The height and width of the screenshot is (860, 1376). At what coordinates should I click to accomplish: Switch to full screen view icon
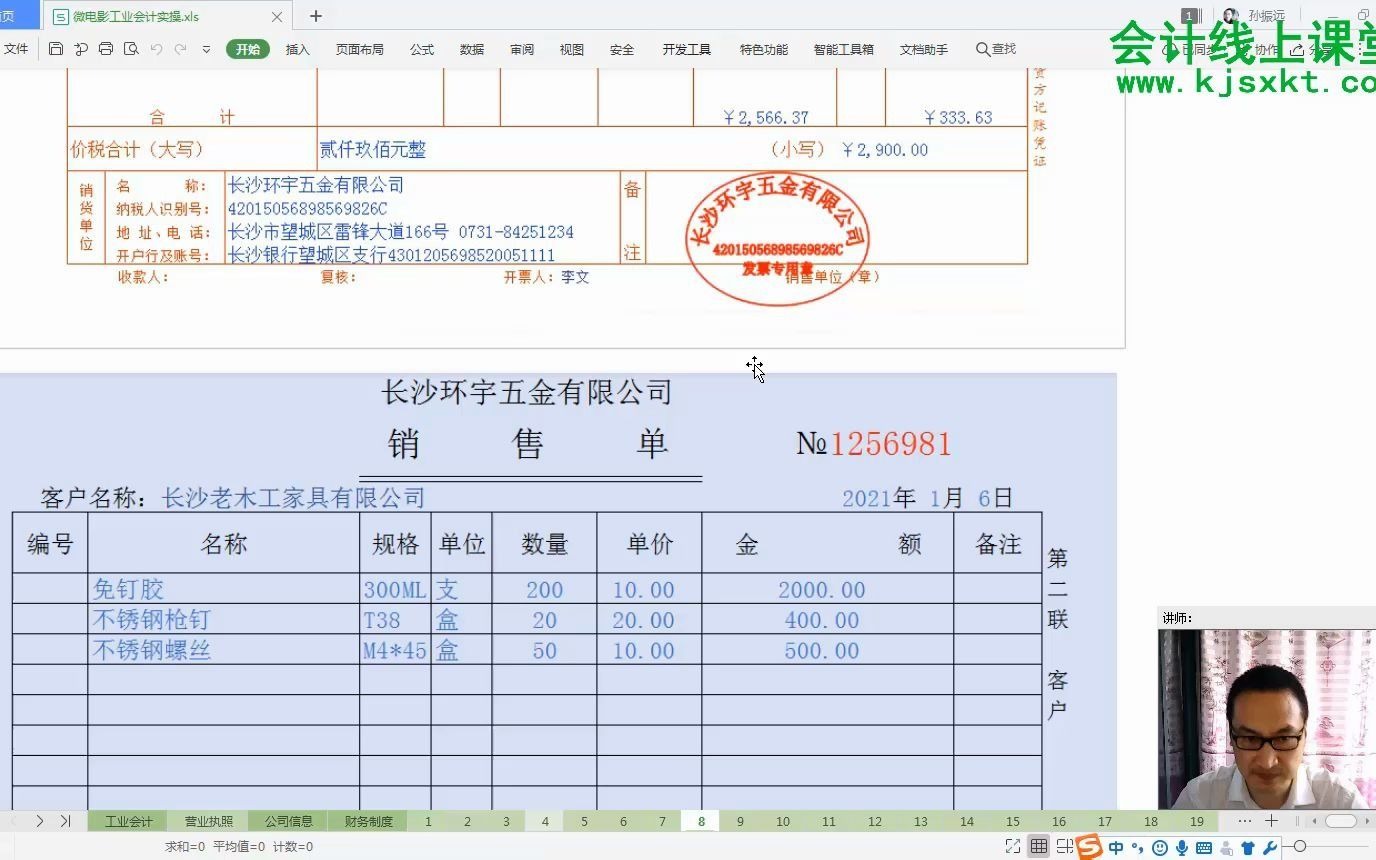point(1013,847)
